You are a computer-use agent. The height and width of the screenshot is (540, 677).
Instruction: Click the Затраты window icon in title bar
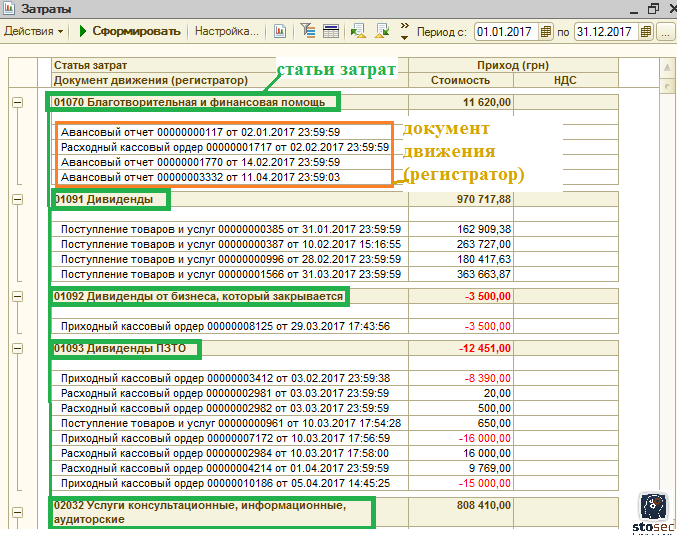pyautogui.click(x=9, y=8)
